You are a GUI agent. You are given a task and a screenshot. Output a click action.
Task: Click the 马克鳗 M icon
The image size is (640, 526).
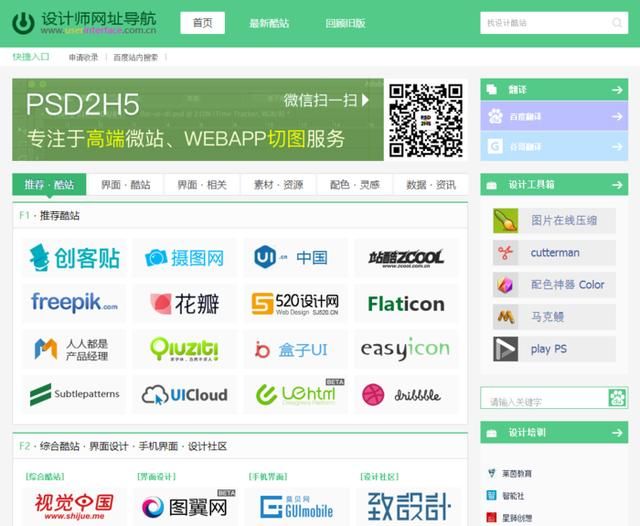(x=505, y=317)
